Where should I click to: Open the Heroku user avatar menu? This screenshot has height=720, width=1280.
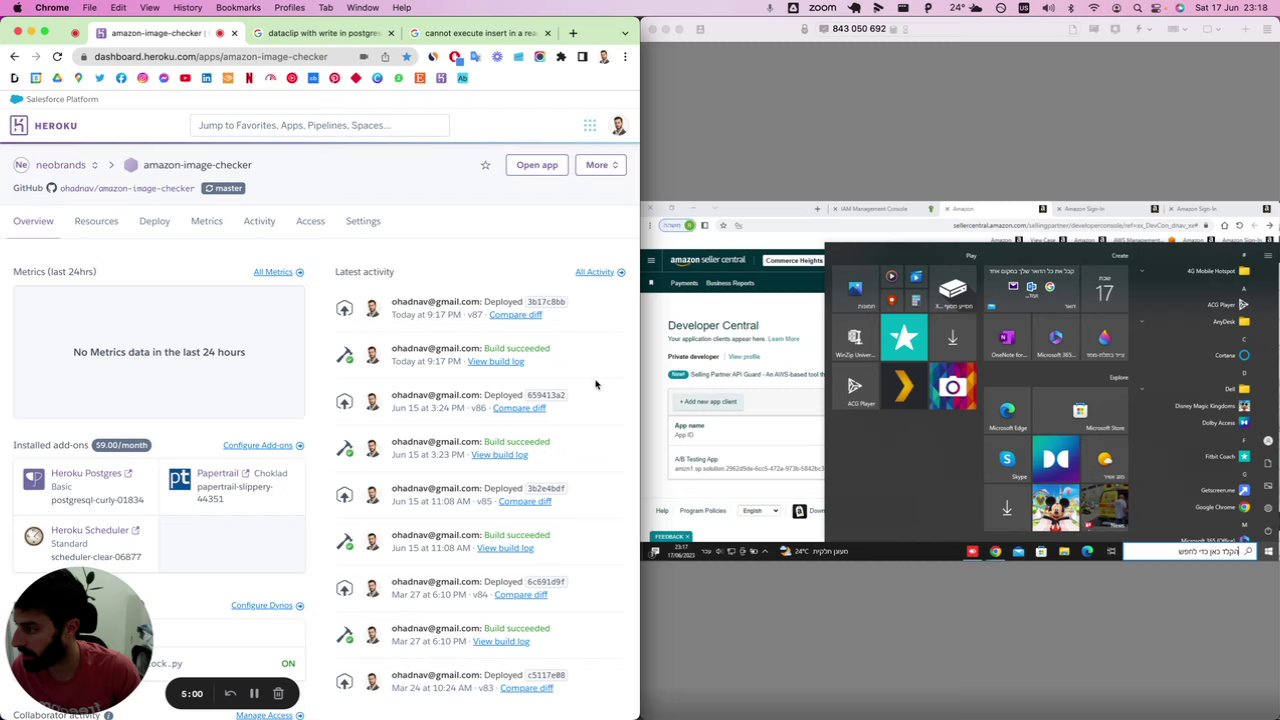pyautogui.click(x=618, y=125)
